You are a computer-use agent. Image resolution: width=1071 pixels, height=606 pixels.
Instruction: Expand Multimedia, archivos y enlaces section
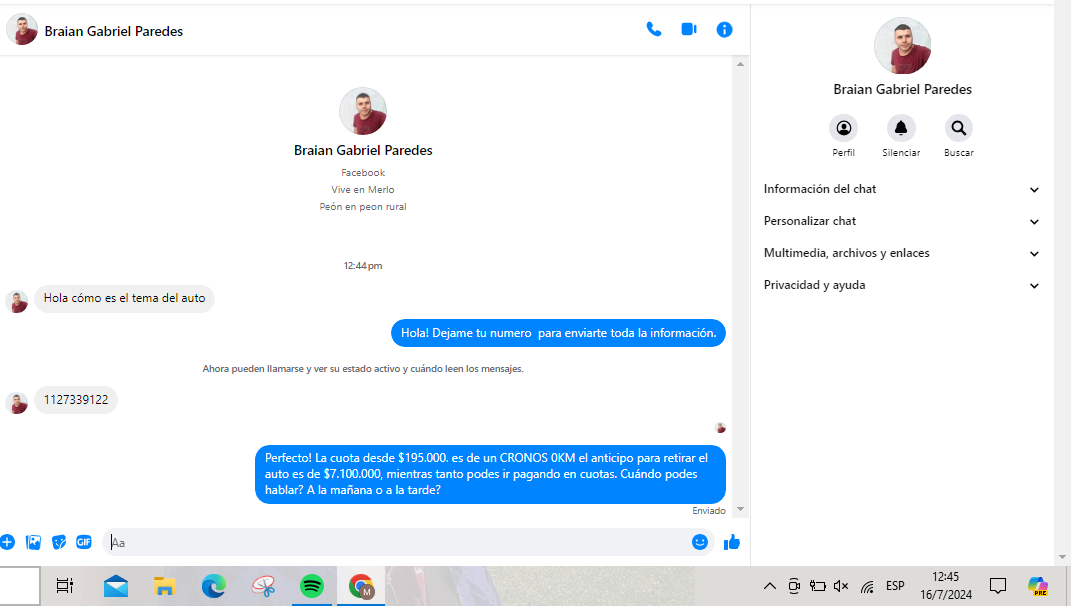coord(901,253)
